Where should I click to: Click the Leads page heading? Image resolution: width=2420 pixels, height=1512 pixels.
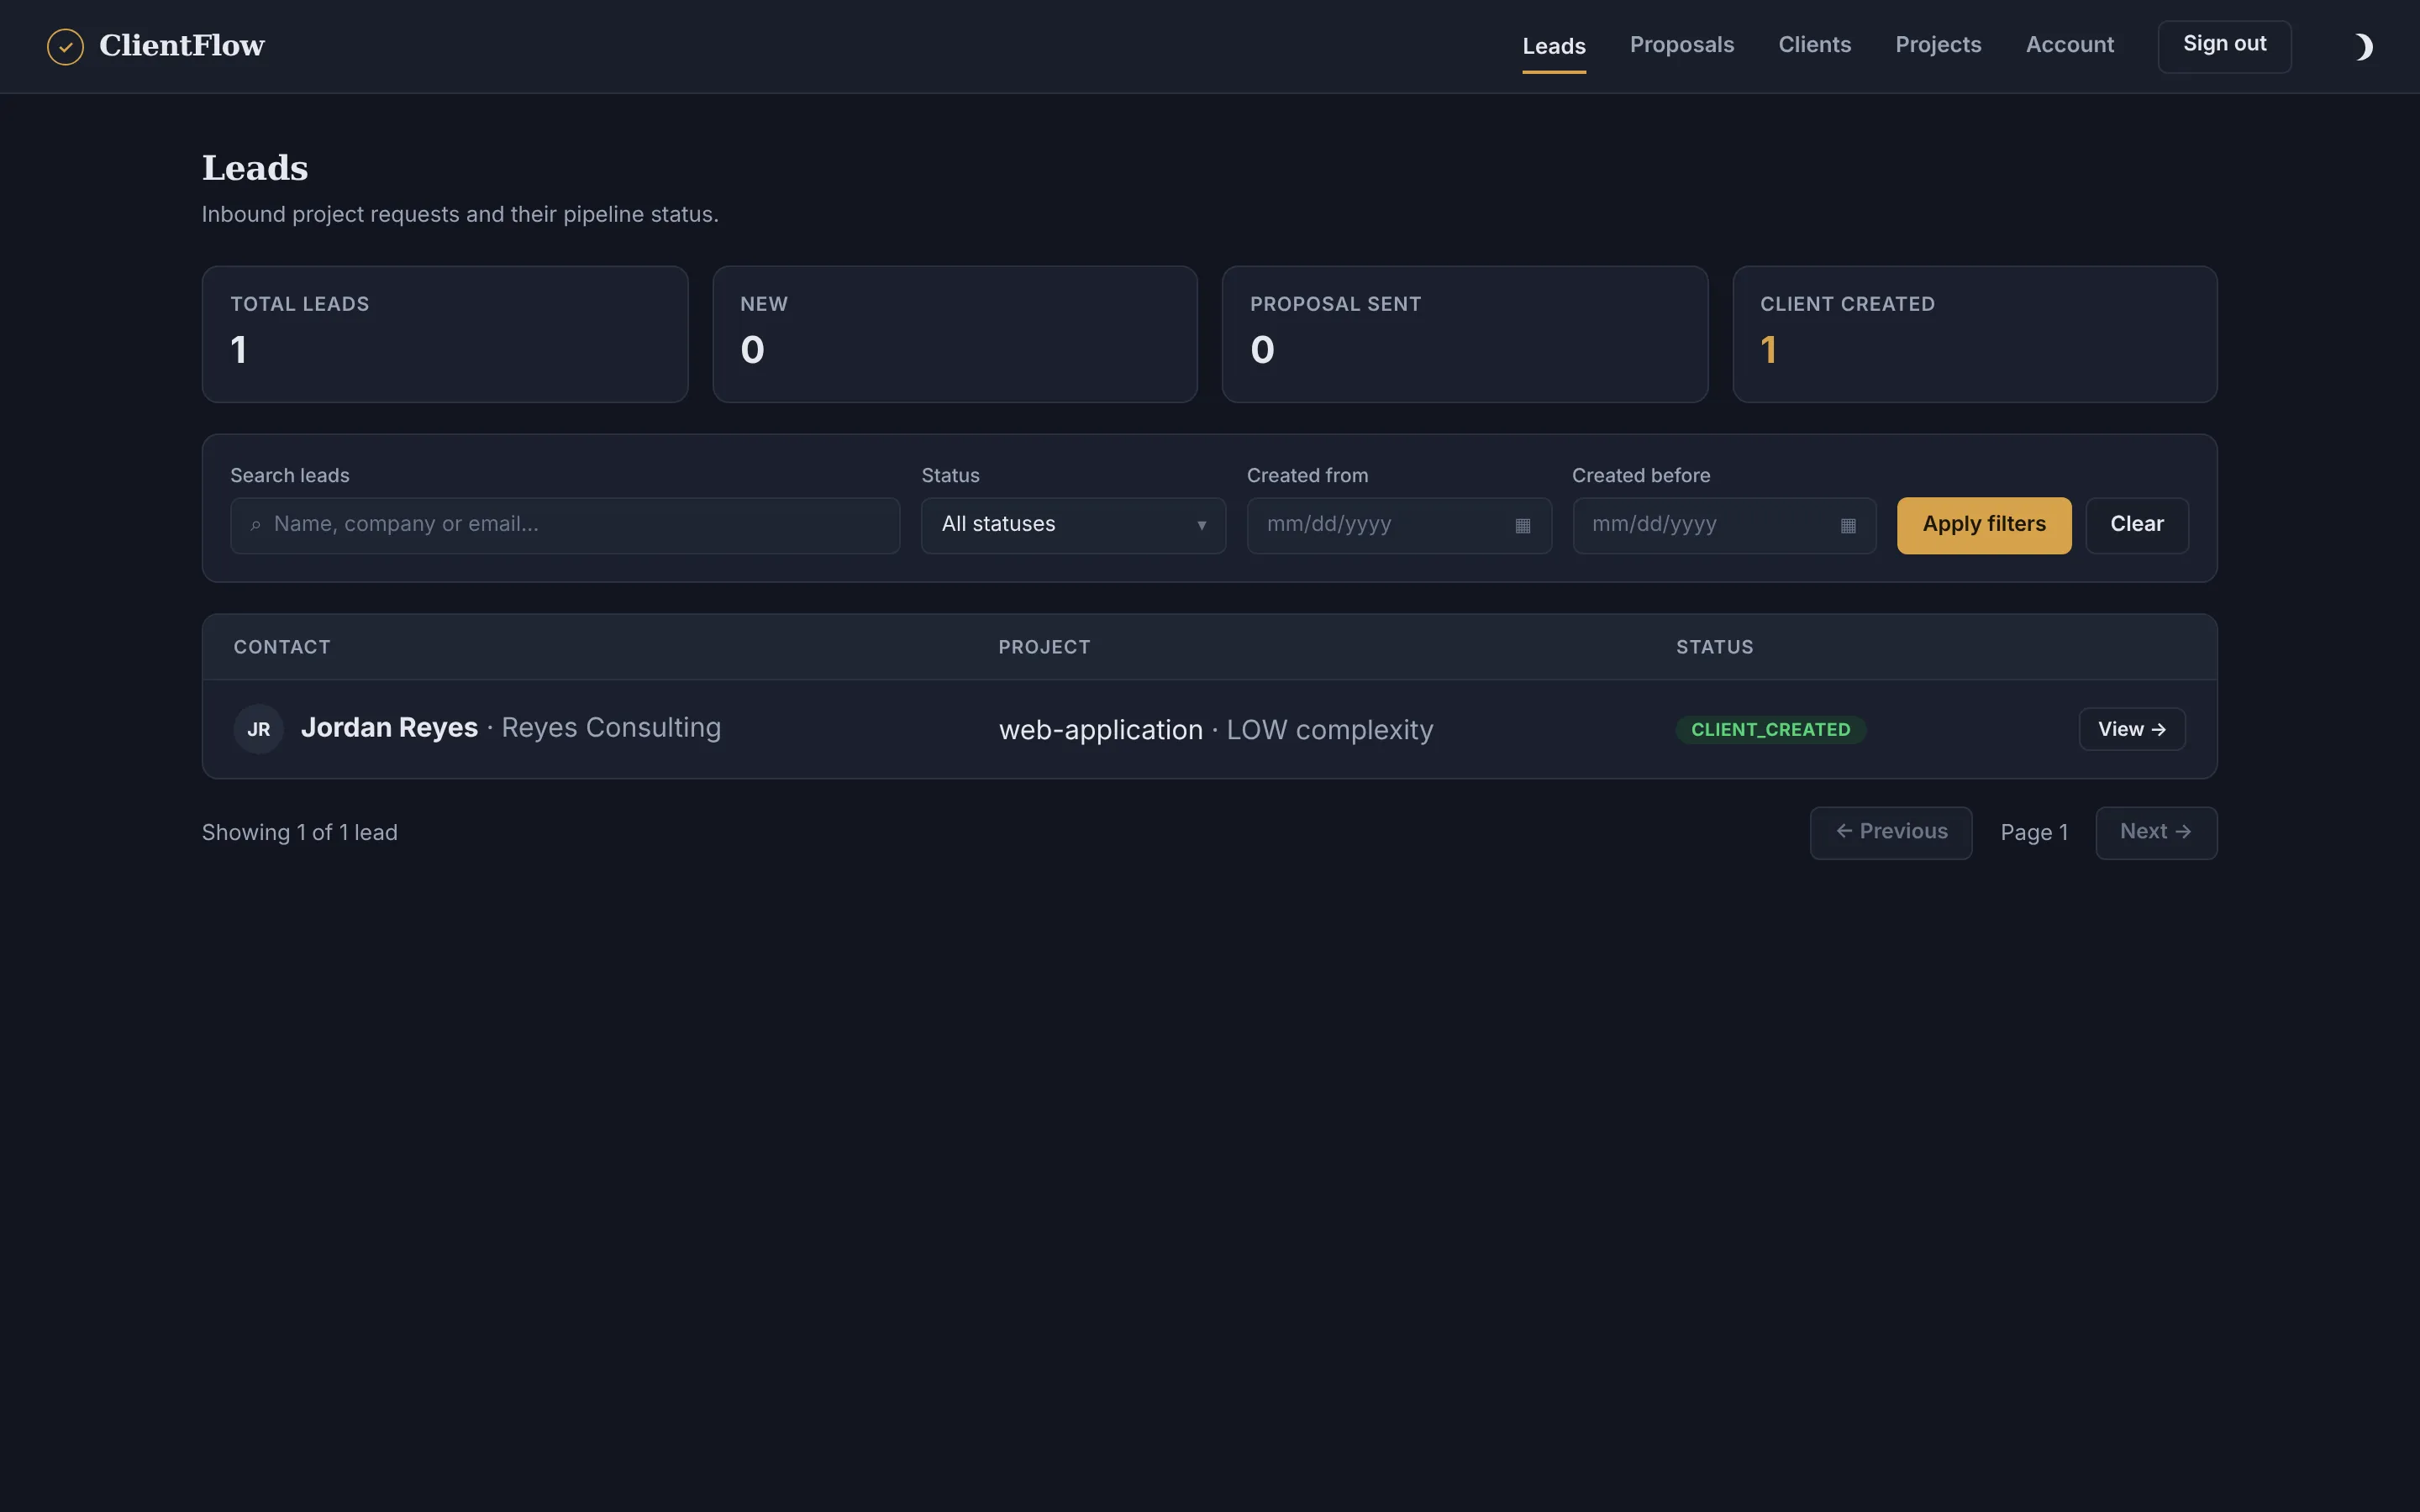tap(255, 168)
